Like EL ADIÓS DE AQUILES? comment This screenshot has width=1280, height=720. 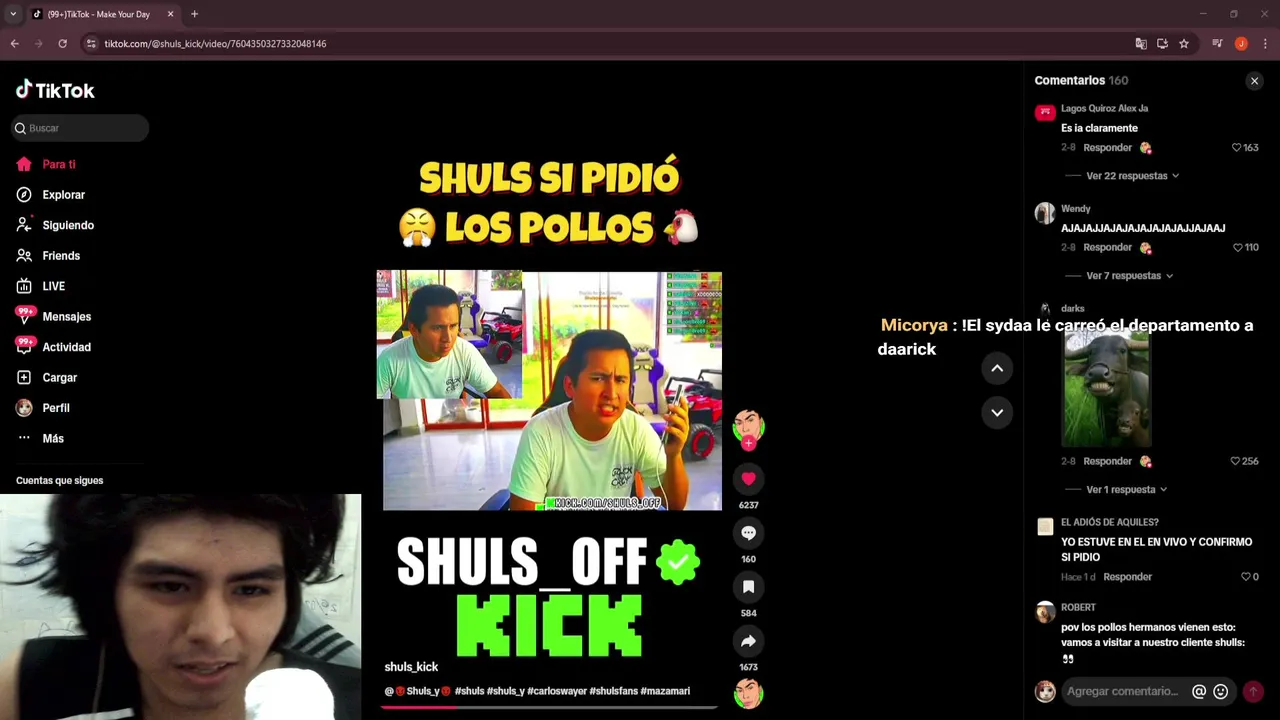[1245, 577]
